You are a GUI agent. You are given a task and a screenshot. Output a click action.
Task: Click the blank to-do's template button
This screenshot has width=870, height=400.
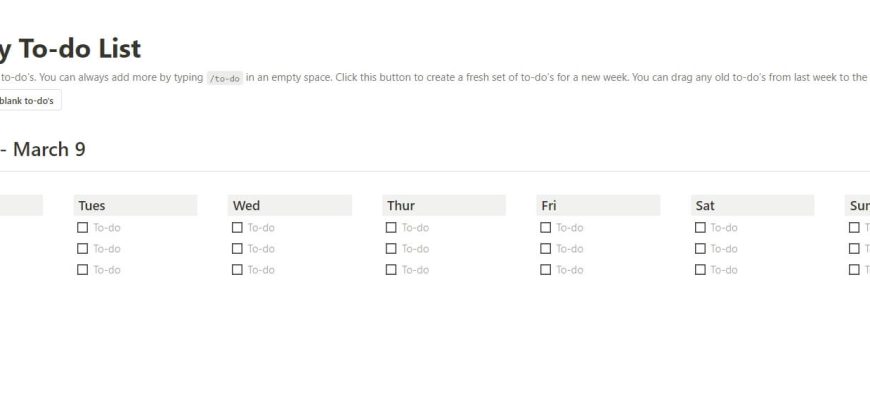tap(30, 101)
